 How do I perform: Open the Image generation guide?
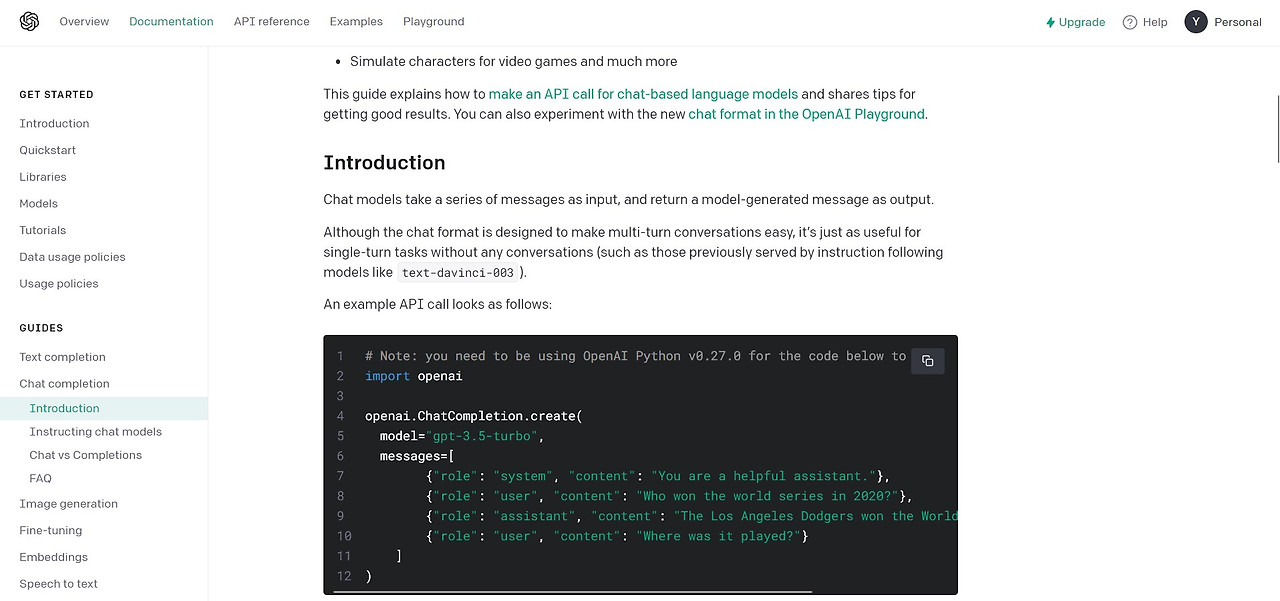[x=68, y=504]
